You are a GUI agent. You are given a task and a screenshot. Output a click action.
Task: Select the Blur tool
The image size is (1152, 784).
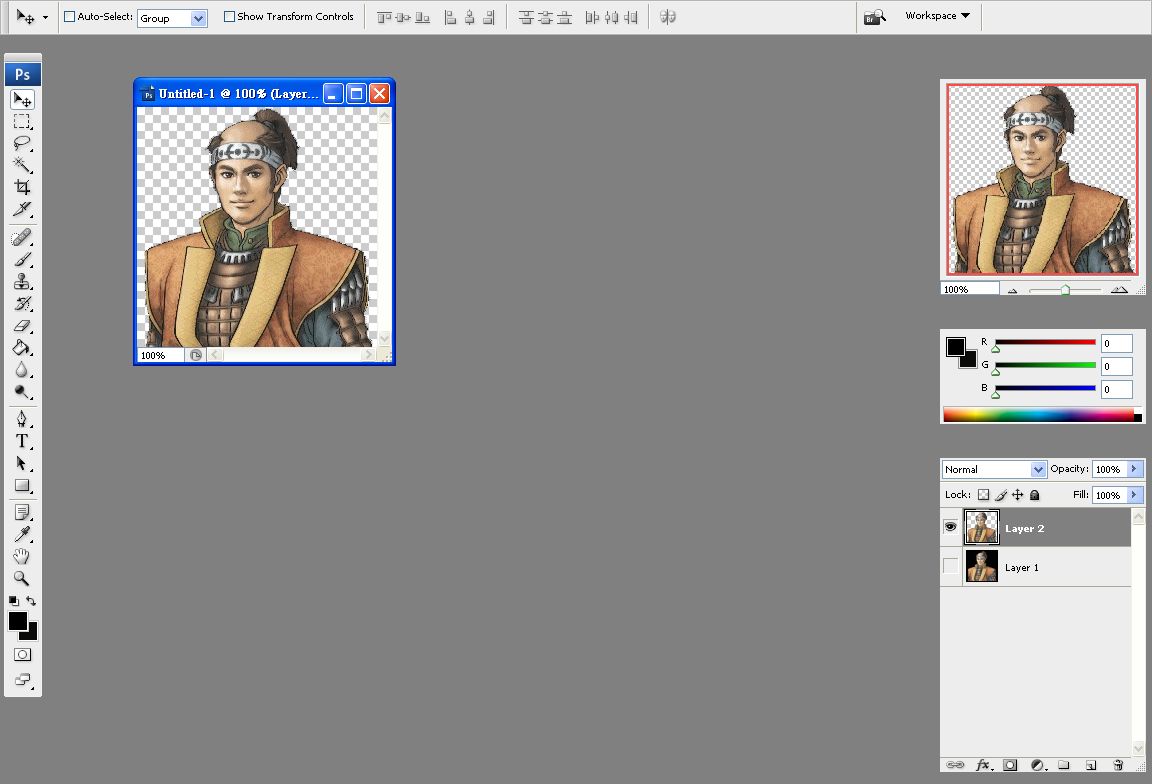[22, 370]
